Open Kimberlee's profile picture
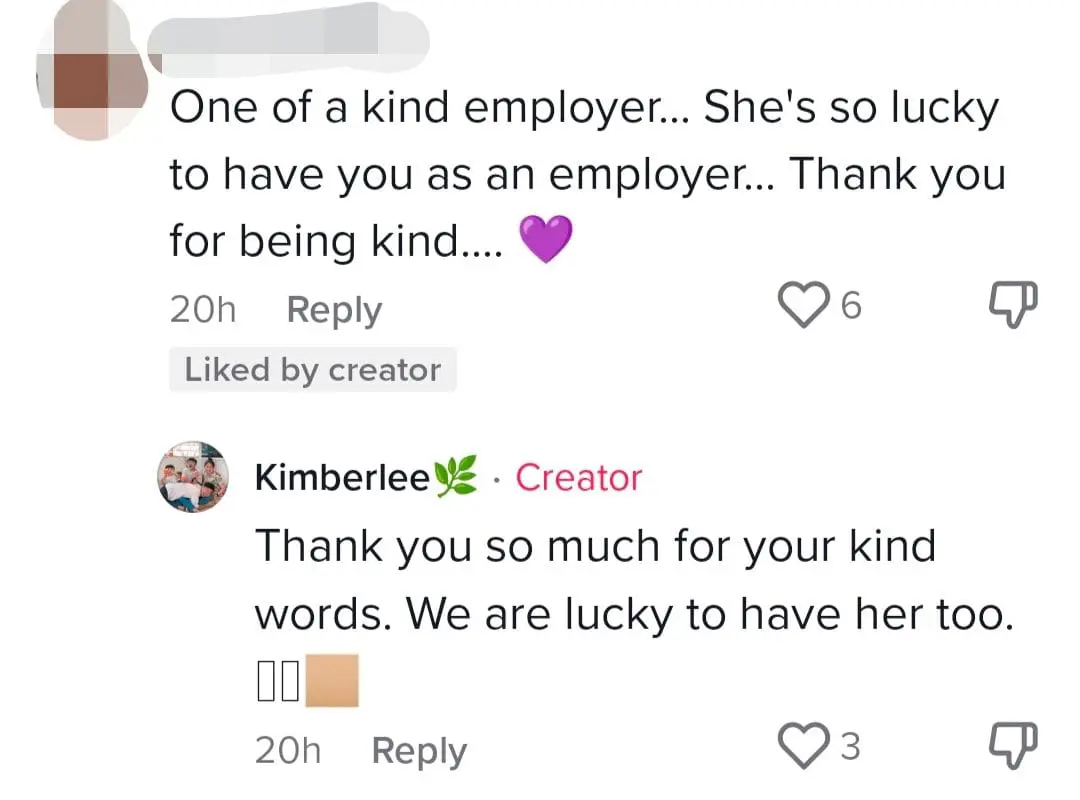Image resolution: width=1080 pixels, height=800 pixels. coord(193,477)
